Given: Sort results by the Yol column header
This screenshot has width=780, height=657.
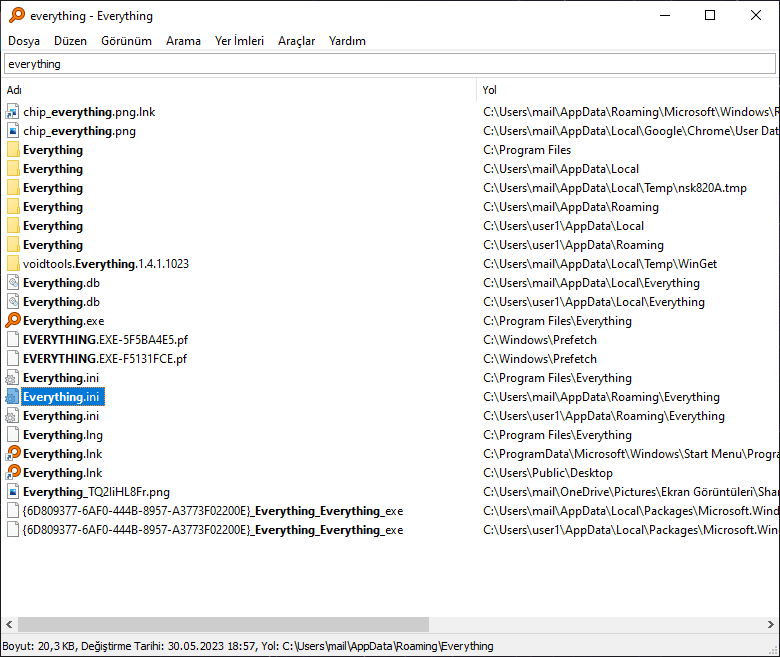Looking at the screenshot, I should point(628,90).
